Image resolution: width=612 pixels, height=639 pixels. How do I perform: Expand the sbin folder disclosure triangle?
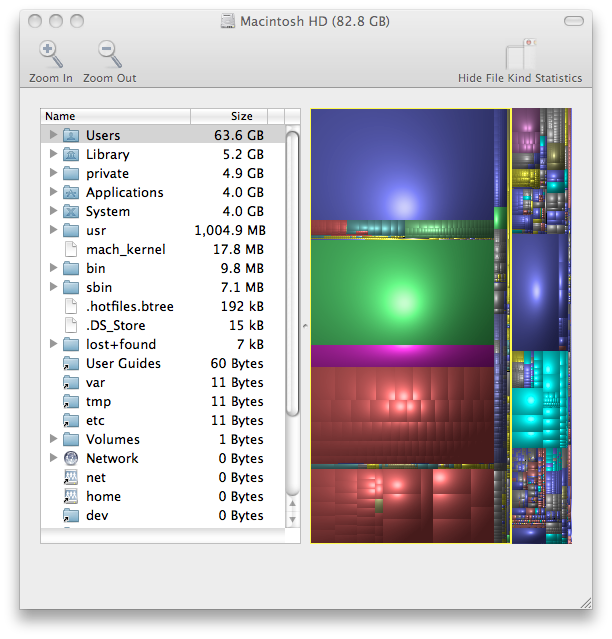53,287
